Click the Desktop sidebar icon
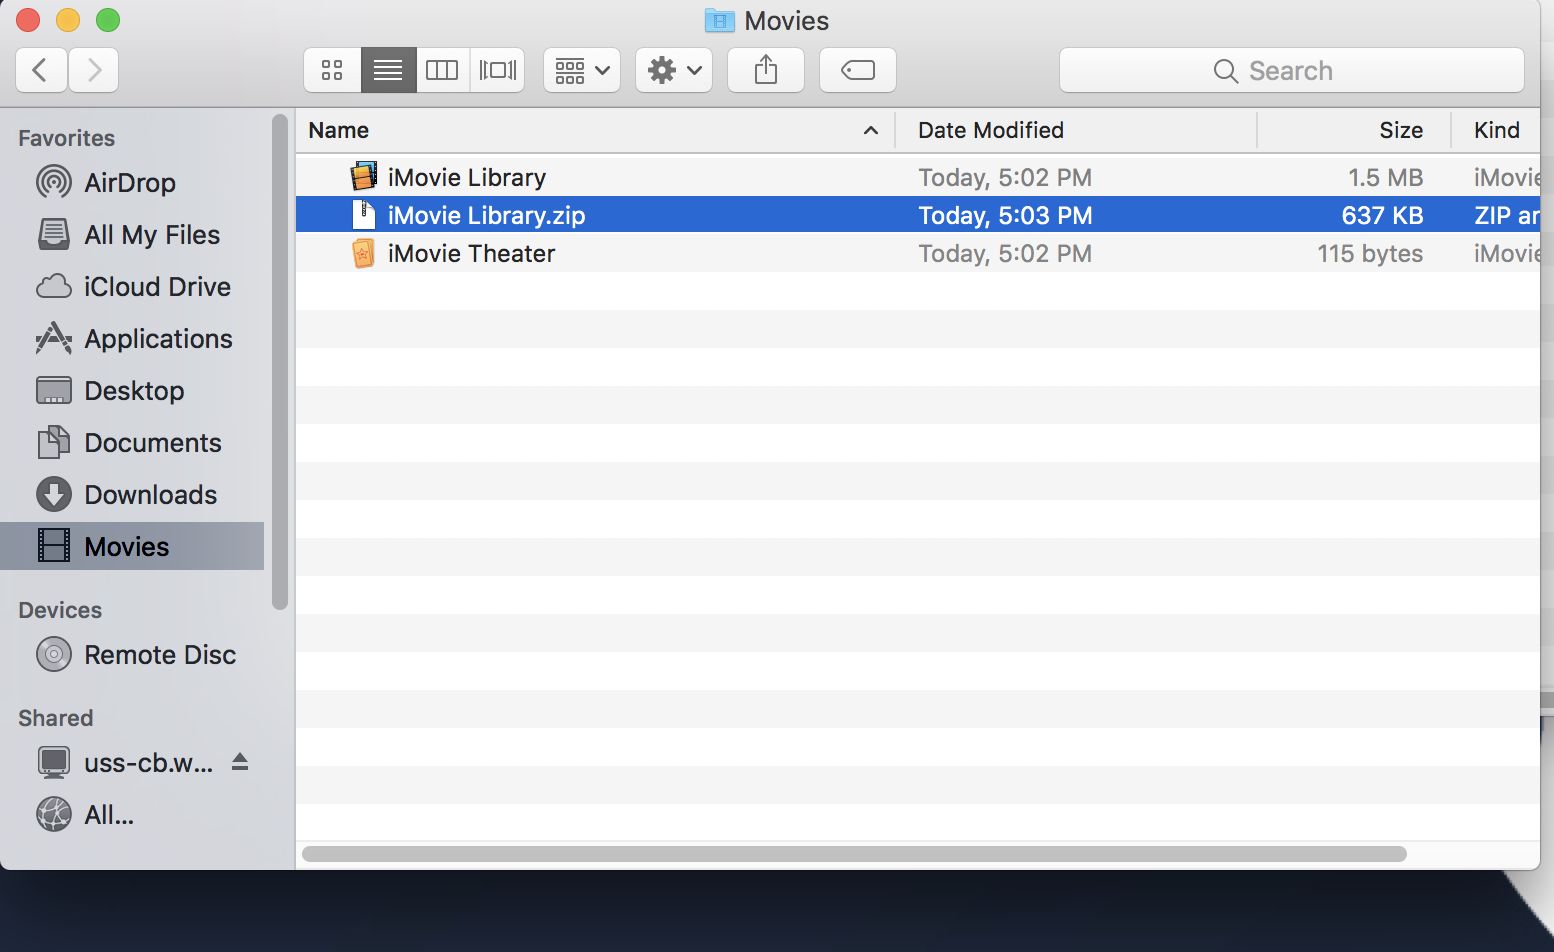This screenshot has width=1554, height=952. point(54,390)
